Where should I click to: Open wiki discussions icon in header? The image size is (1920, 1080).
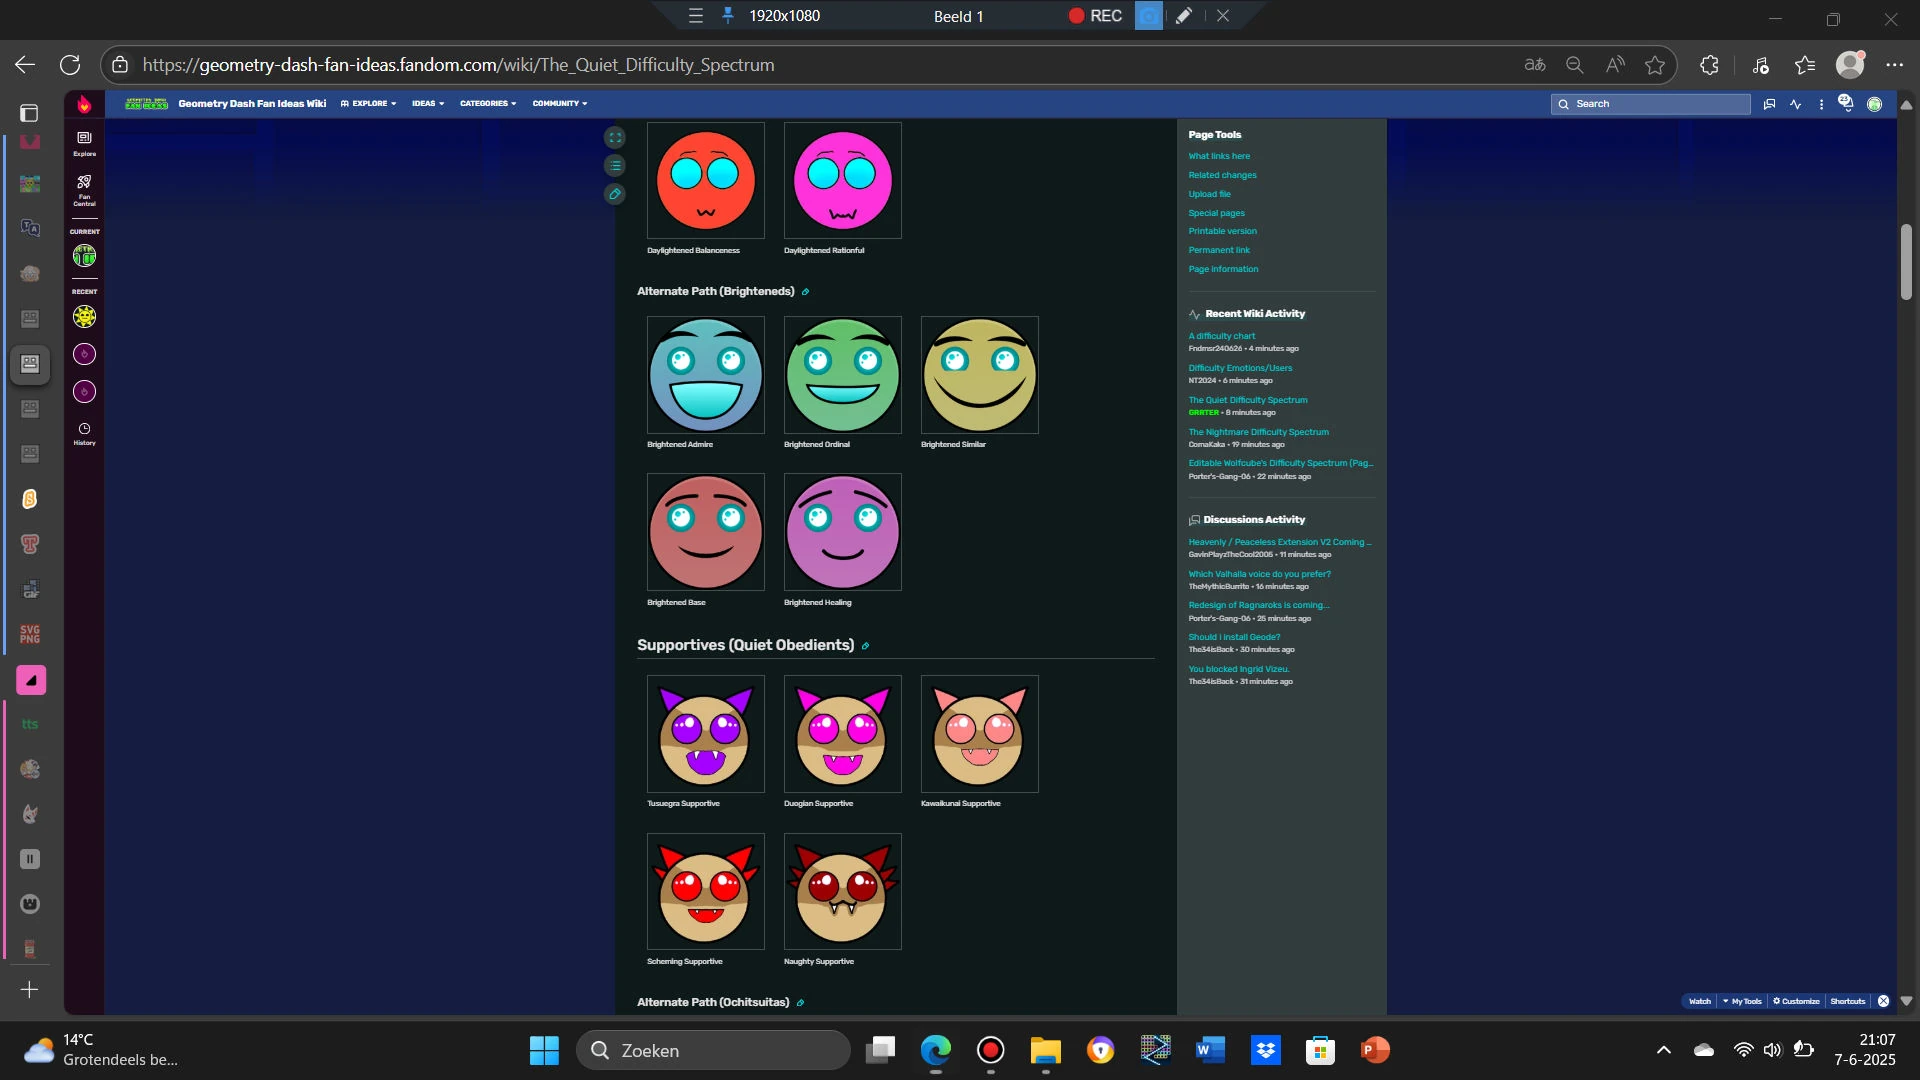pos(1769,104)
